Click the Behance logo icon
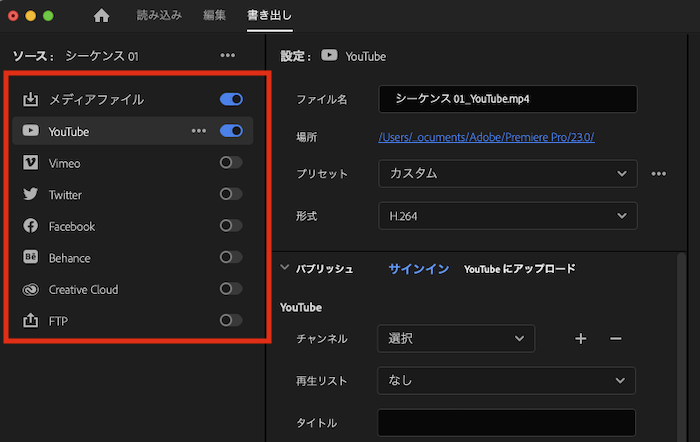 (30, 257)
